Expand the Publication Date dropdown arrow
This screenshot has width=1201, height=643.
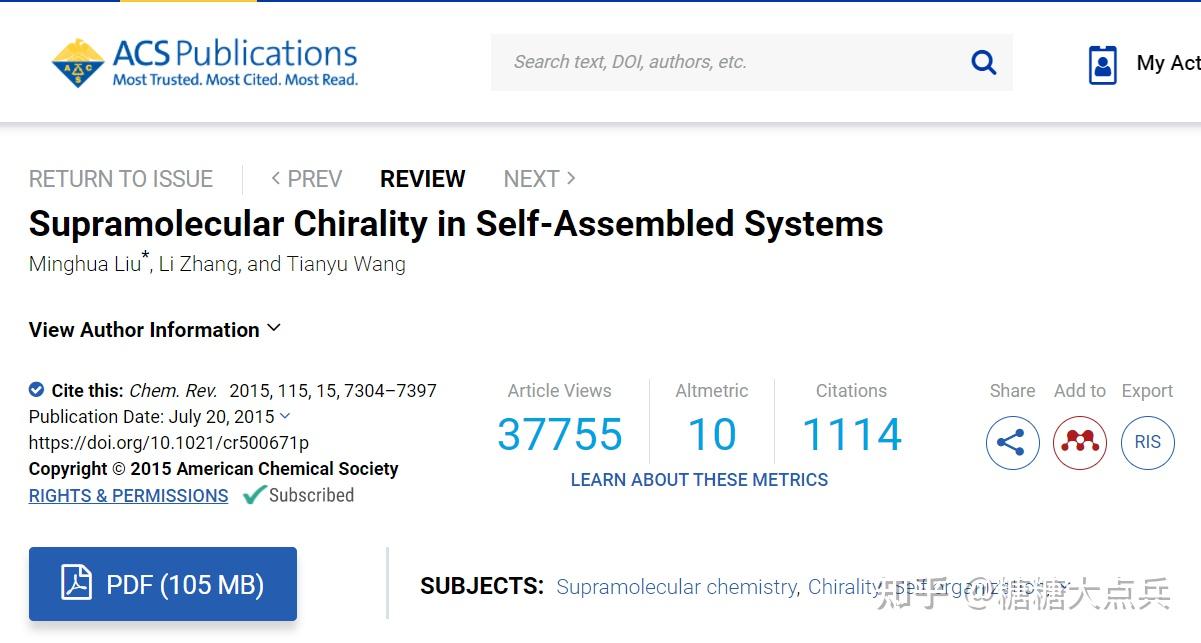[285, 416]
